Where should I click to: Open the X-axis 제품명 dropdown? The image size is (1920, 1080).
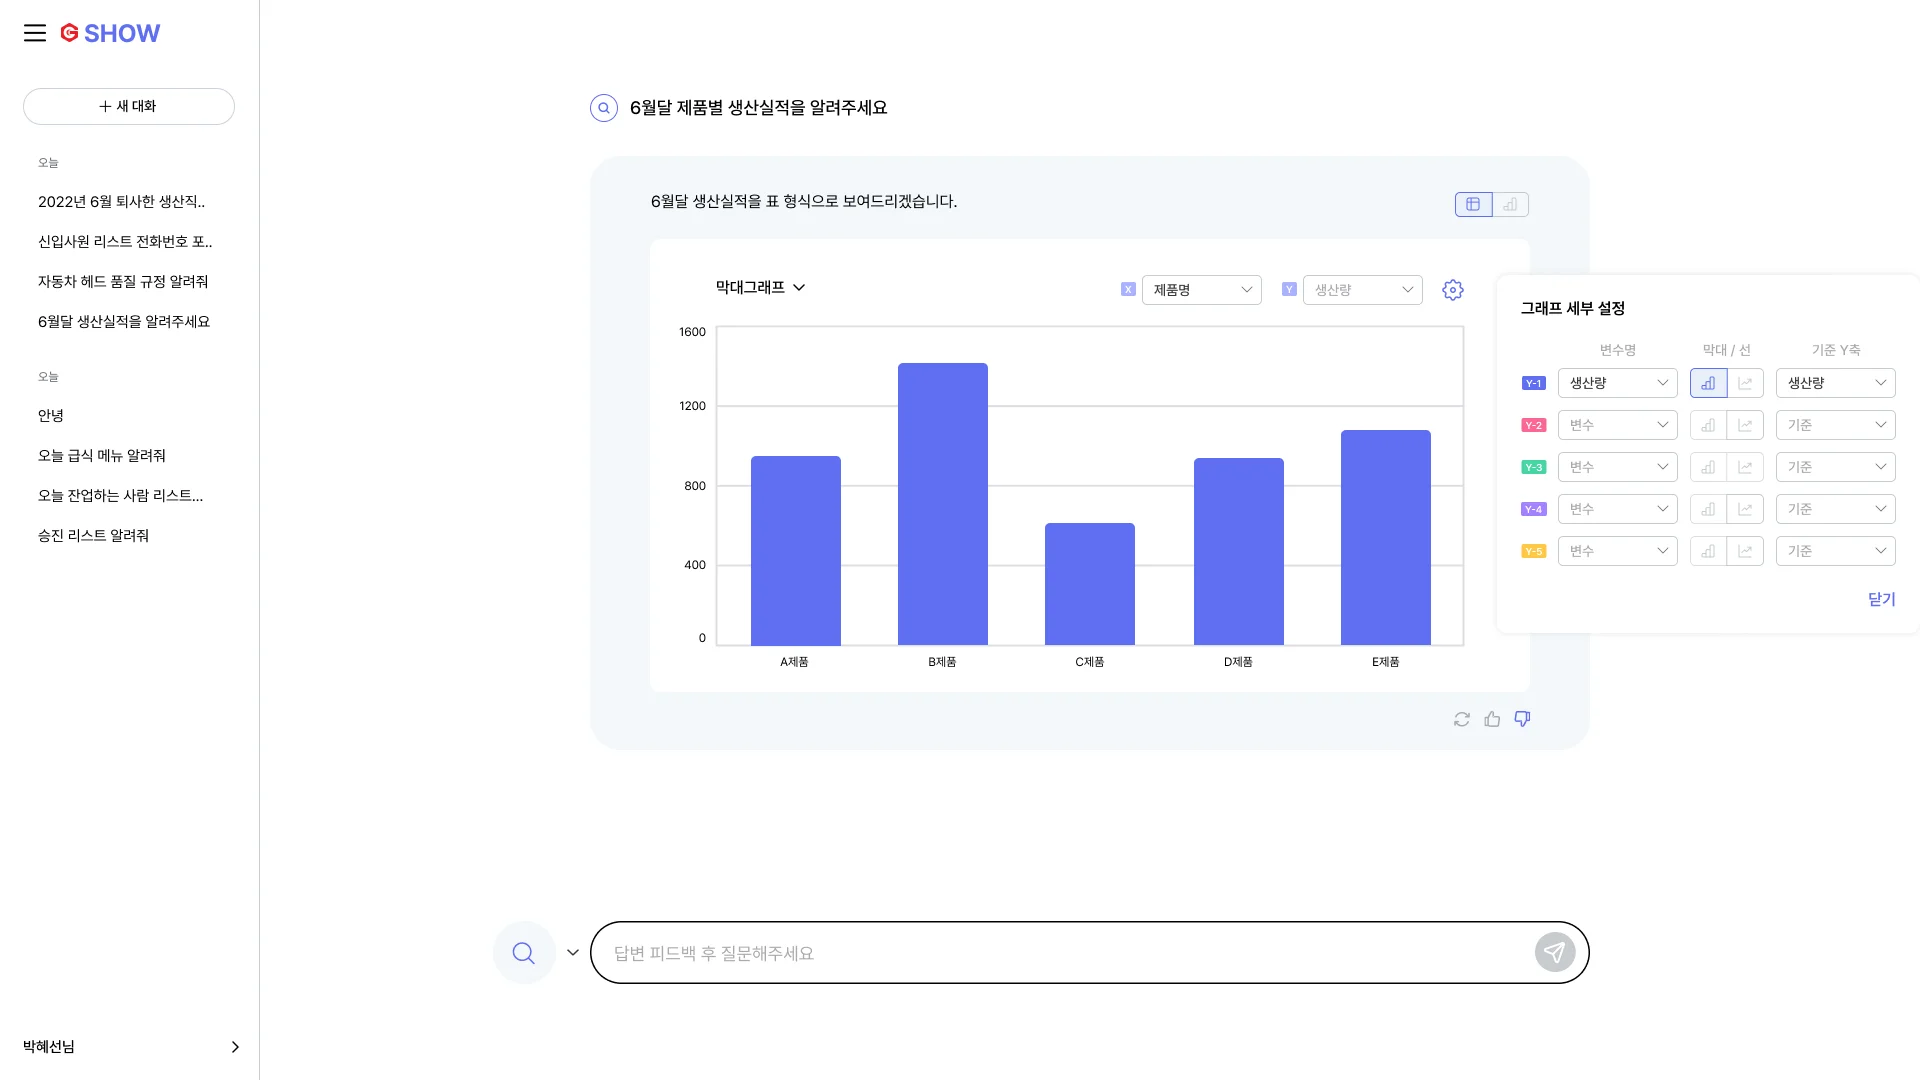click(x=1201, y=290)
